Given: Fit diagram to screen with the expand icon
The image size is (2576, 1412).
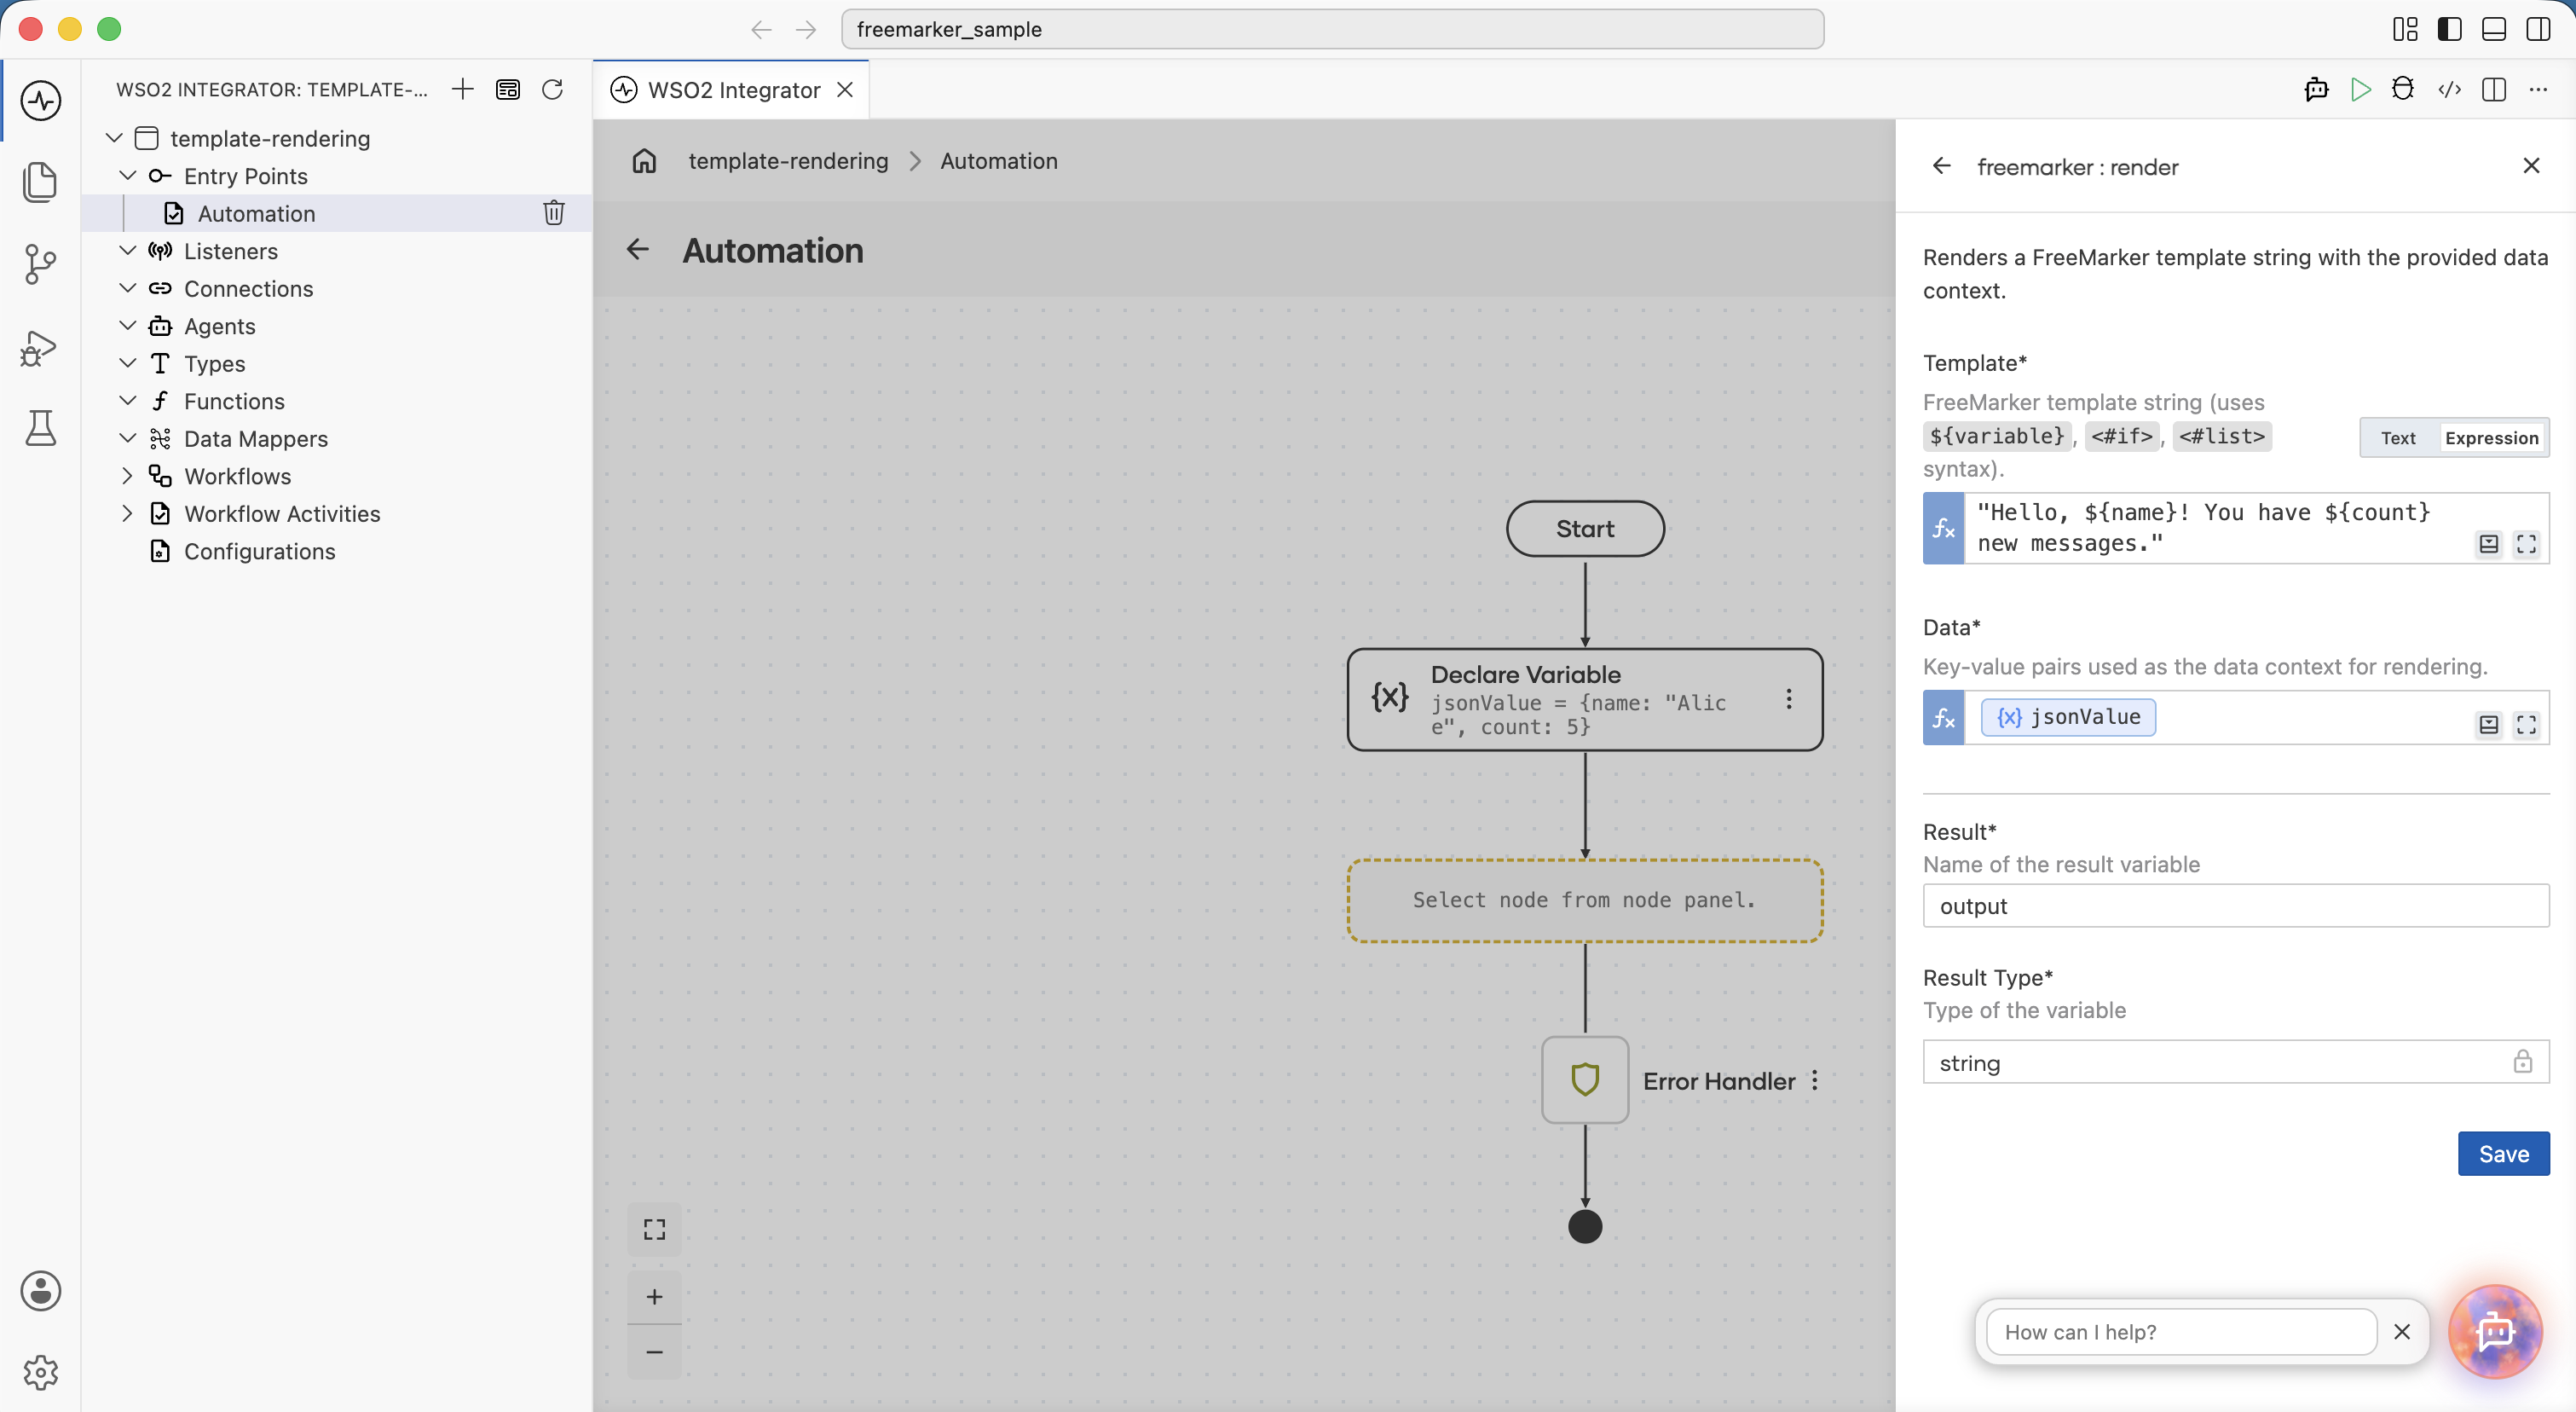Looking at the screenshot, I should [x=654, y=1229].
